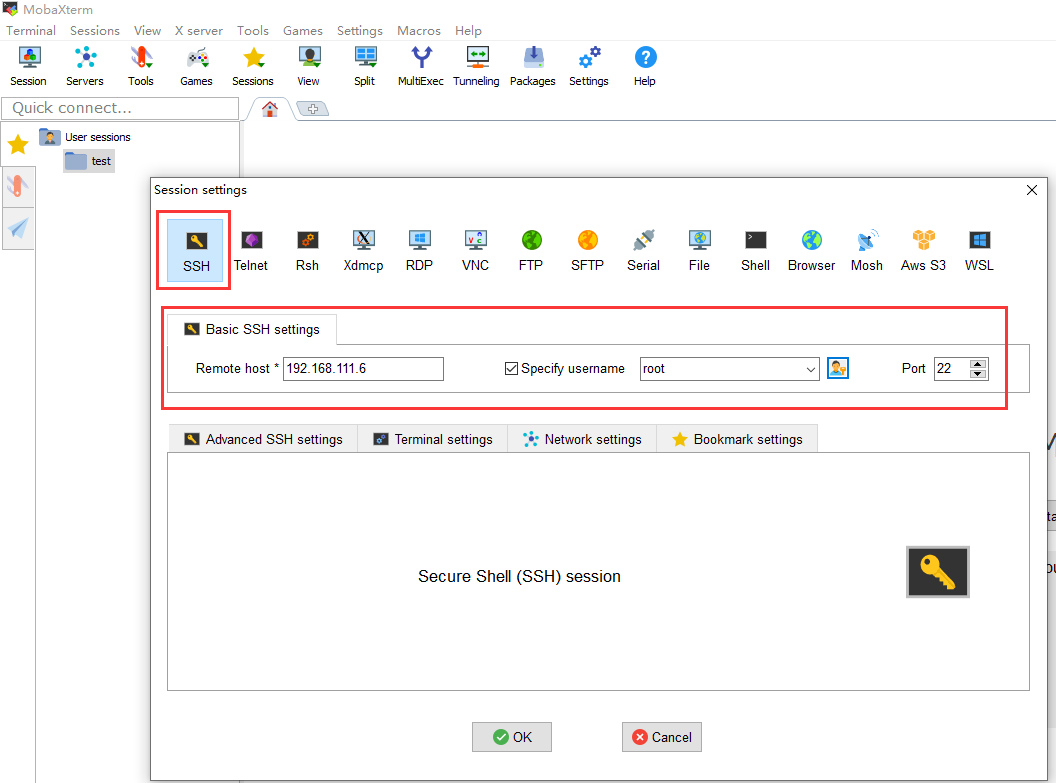This screenshot has height=783, width=1056.
Task: Show the Sessions star toolbar icon
Action: point(253,67)
